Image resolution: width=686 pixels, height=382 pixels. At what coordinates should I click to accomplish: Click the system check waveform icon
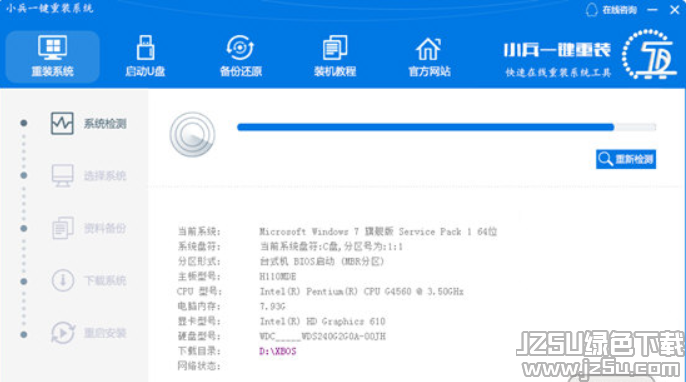(62, 123)
